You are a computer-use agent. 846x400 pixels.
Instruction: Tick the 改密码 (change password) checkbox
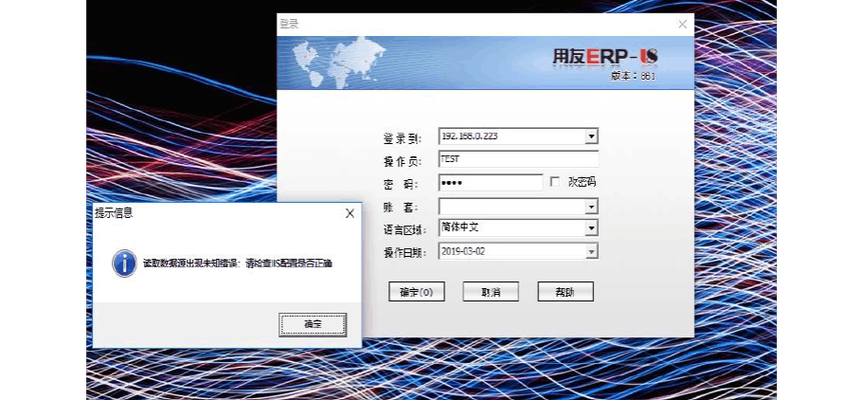(555, 182)
